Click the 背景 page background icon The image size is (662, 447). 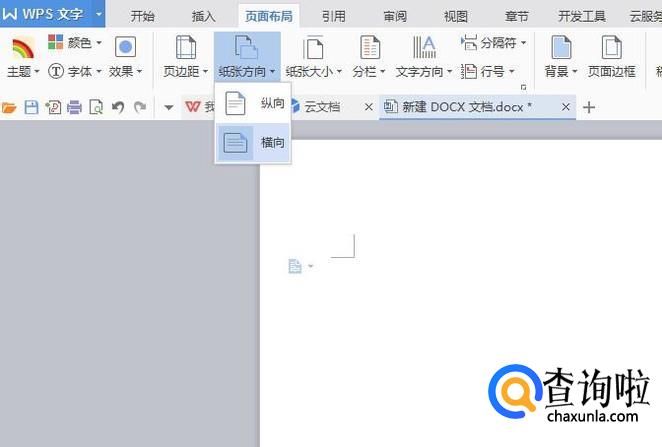pyautogui.click(x=561, y=47)
